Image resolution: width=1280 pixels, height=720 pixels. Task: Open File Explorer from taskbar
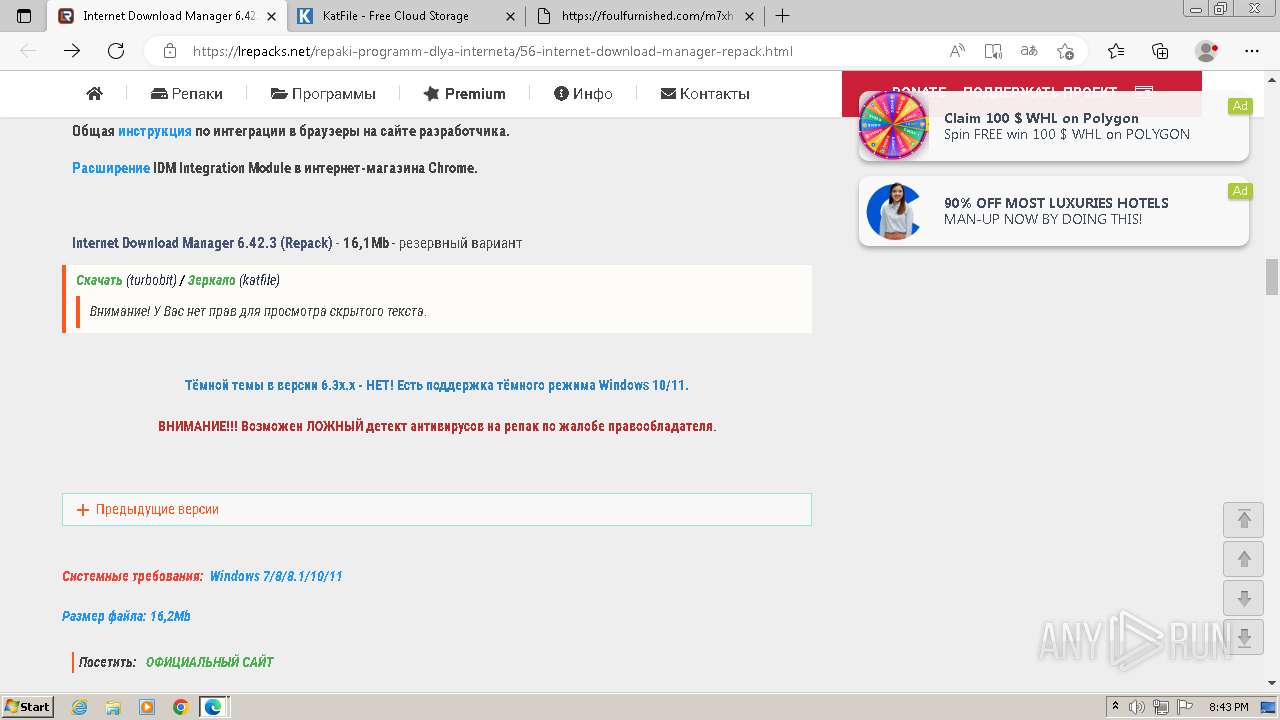(x=113, y=707)
